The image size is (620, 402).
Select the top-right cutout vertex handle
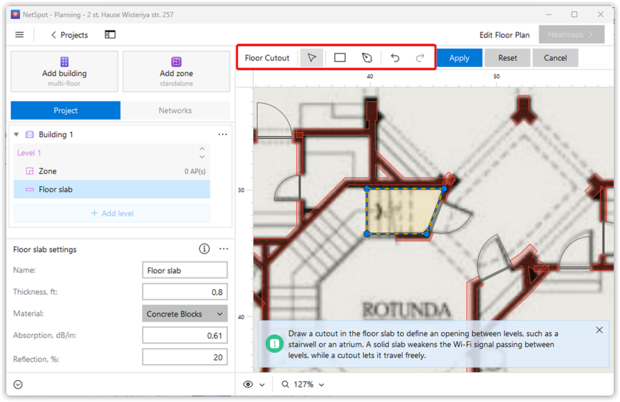[444, 189]
